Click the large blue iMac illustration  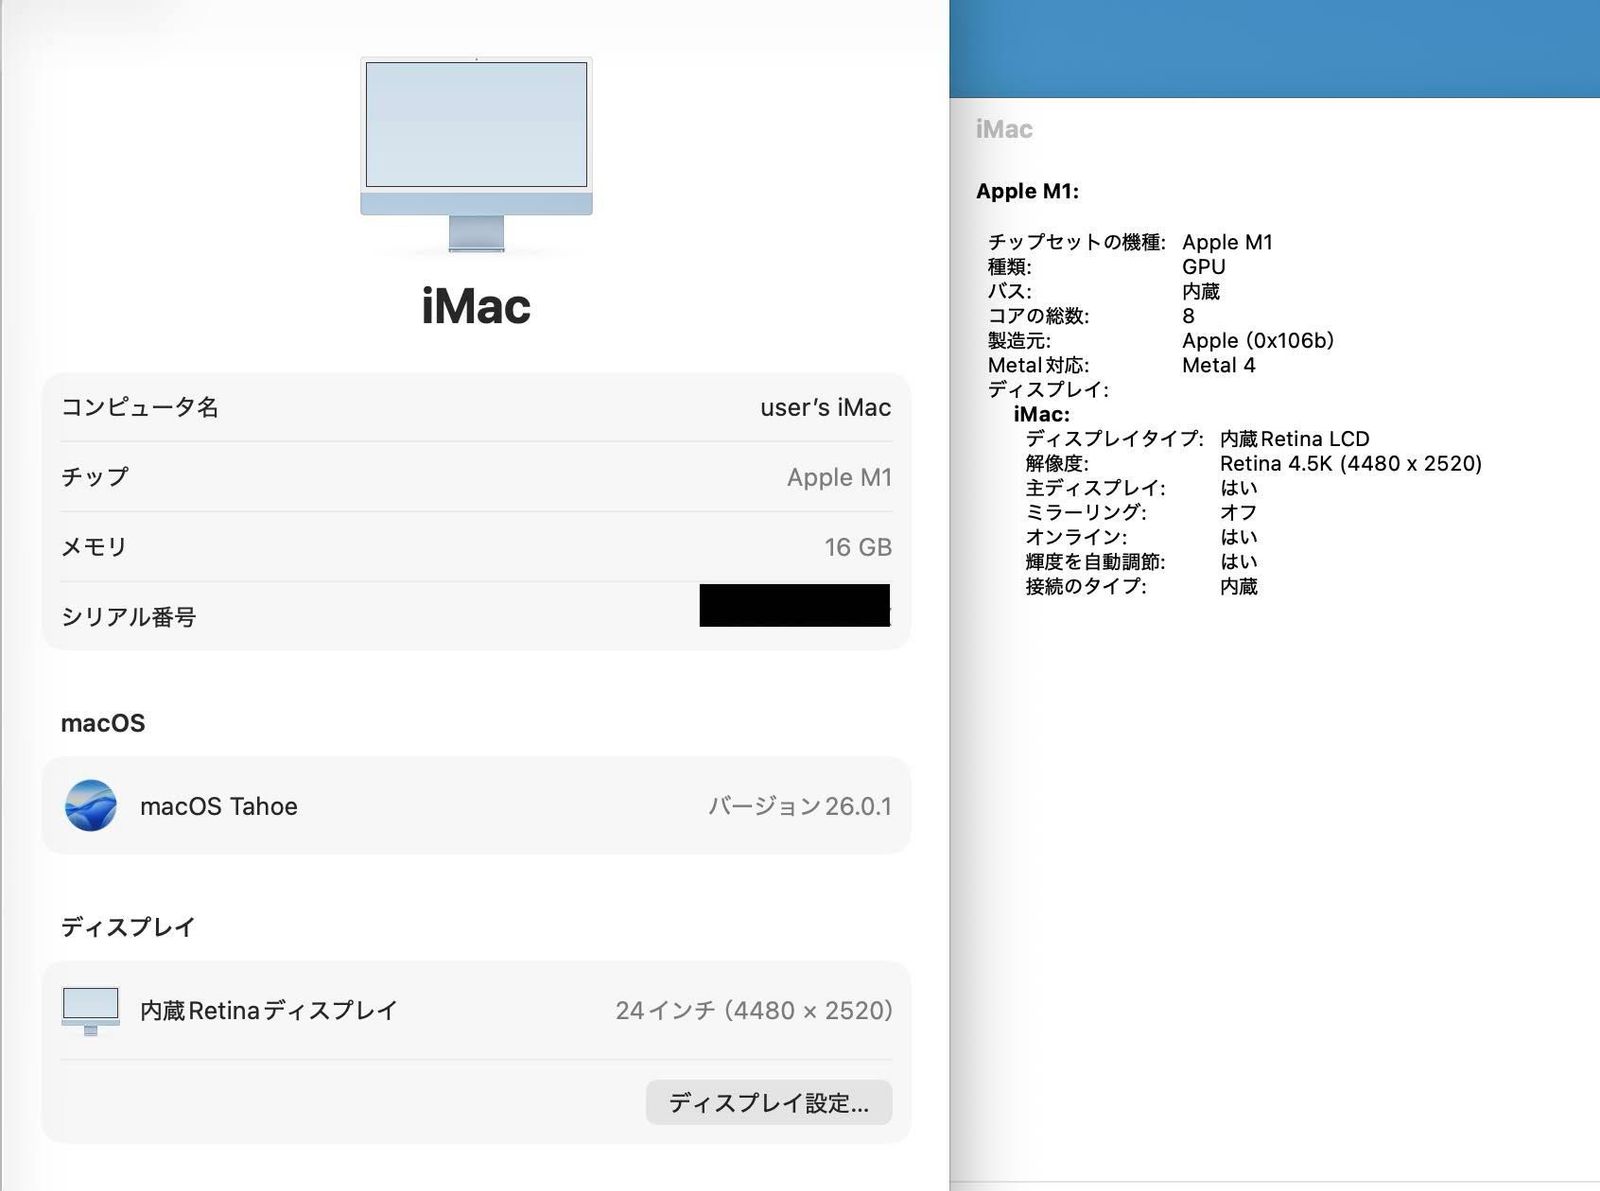click(476, 150)
